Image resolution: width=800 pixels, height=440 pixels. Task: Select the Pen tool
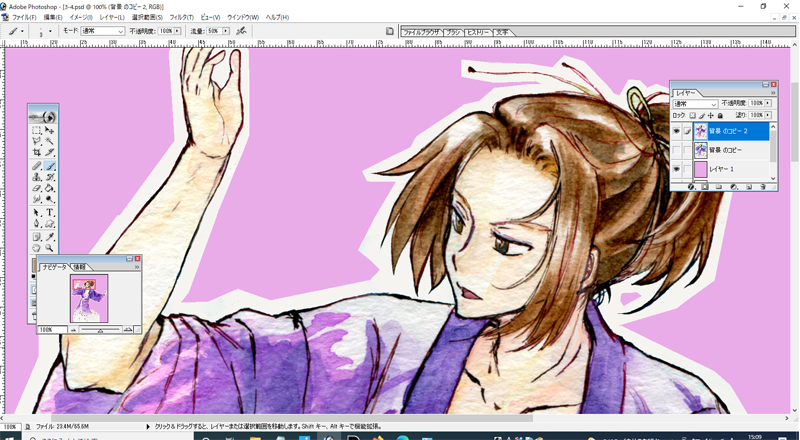coord(37,224)
